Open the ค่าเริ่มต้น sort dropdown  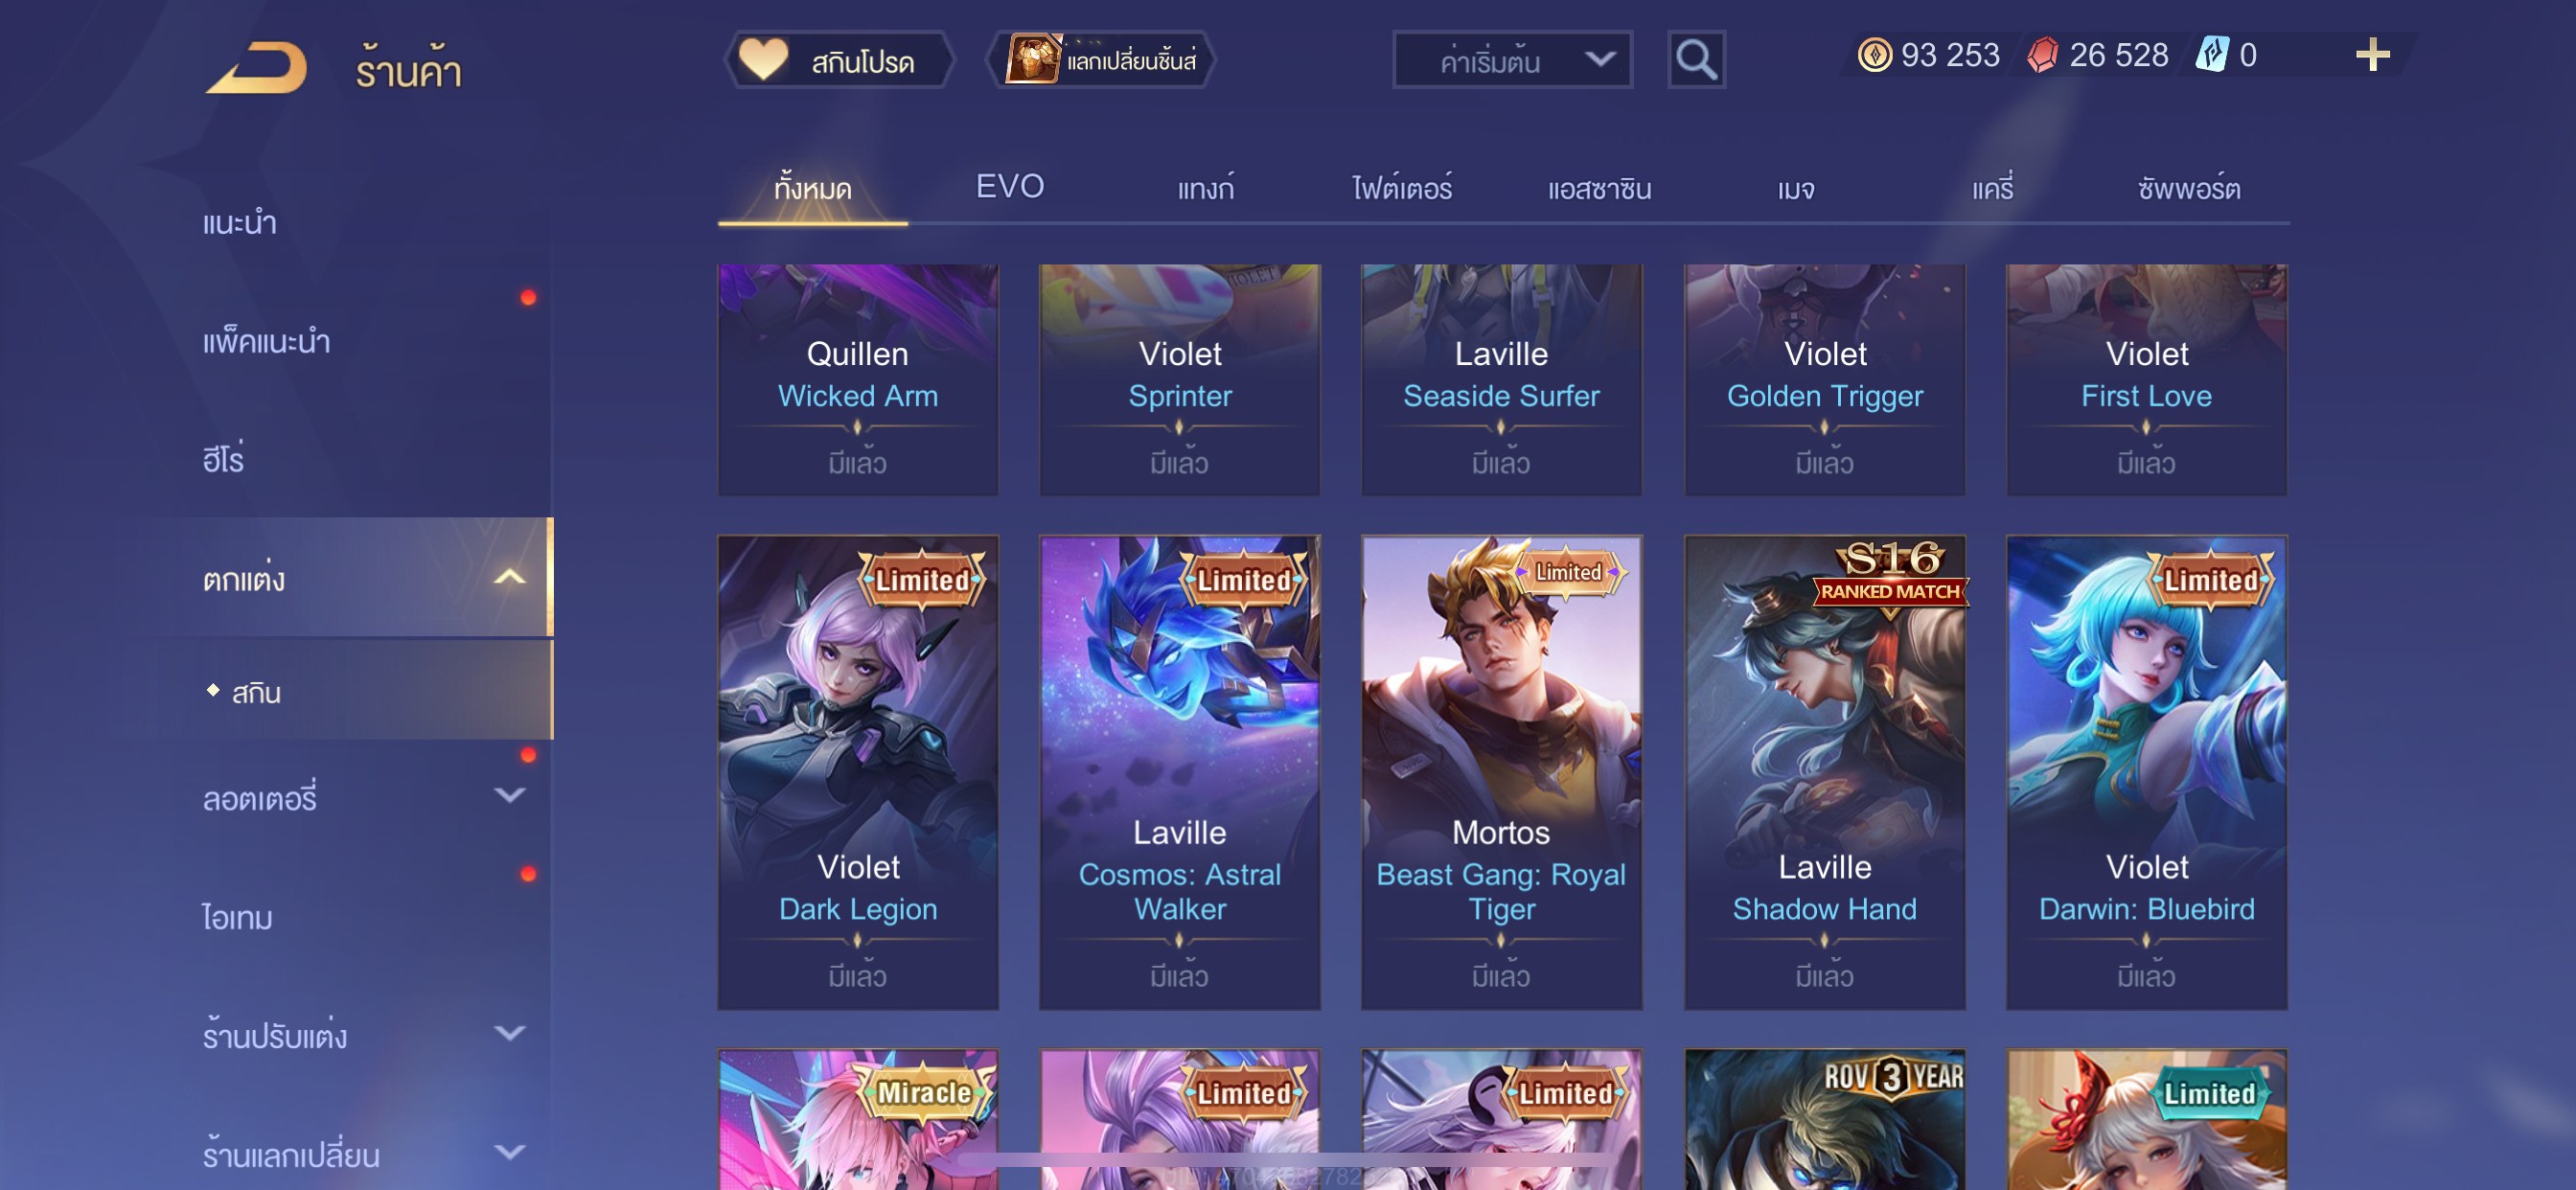tap(1512, 60)
